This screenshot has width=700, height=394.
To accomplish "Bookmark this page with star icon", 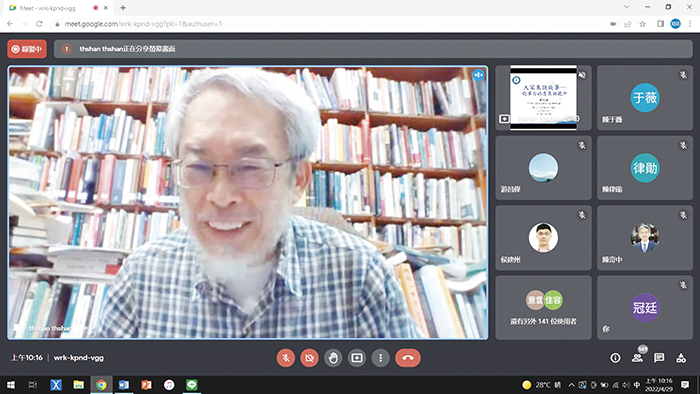I will coord(642,24).
